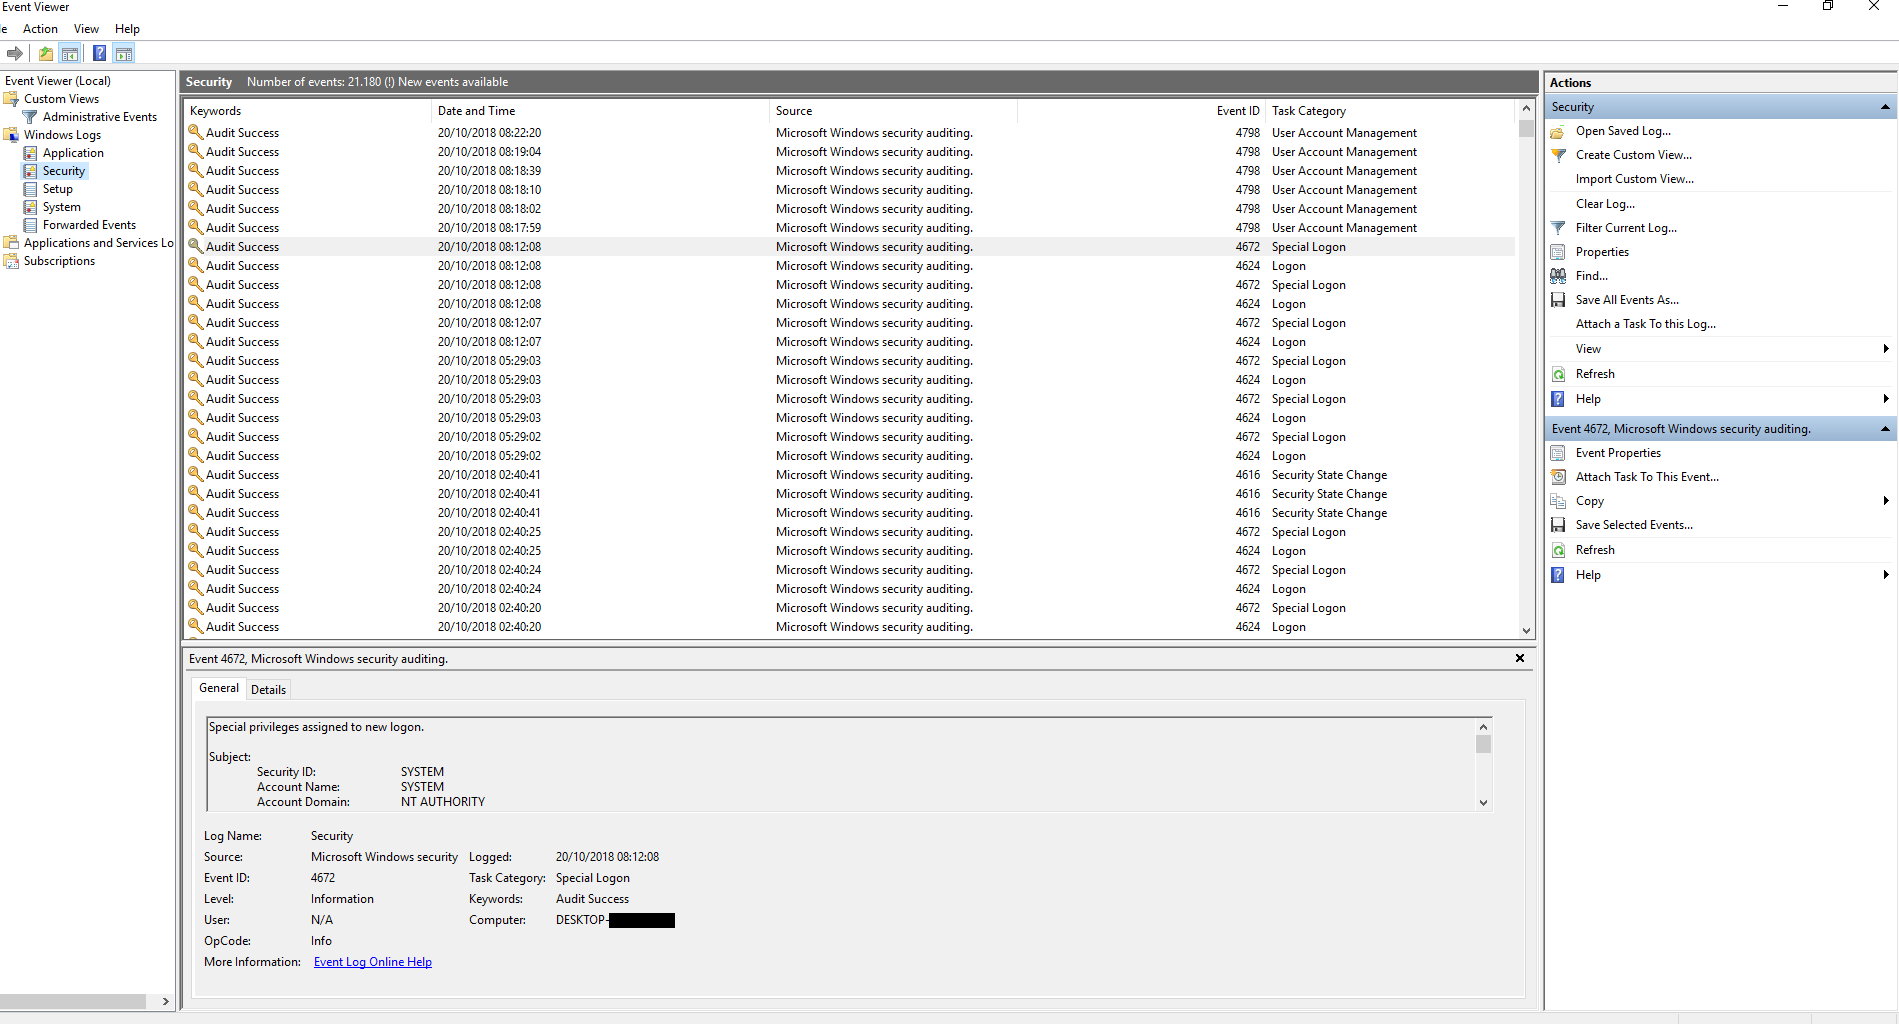Expand the Copy submenu arrow

1885,501
